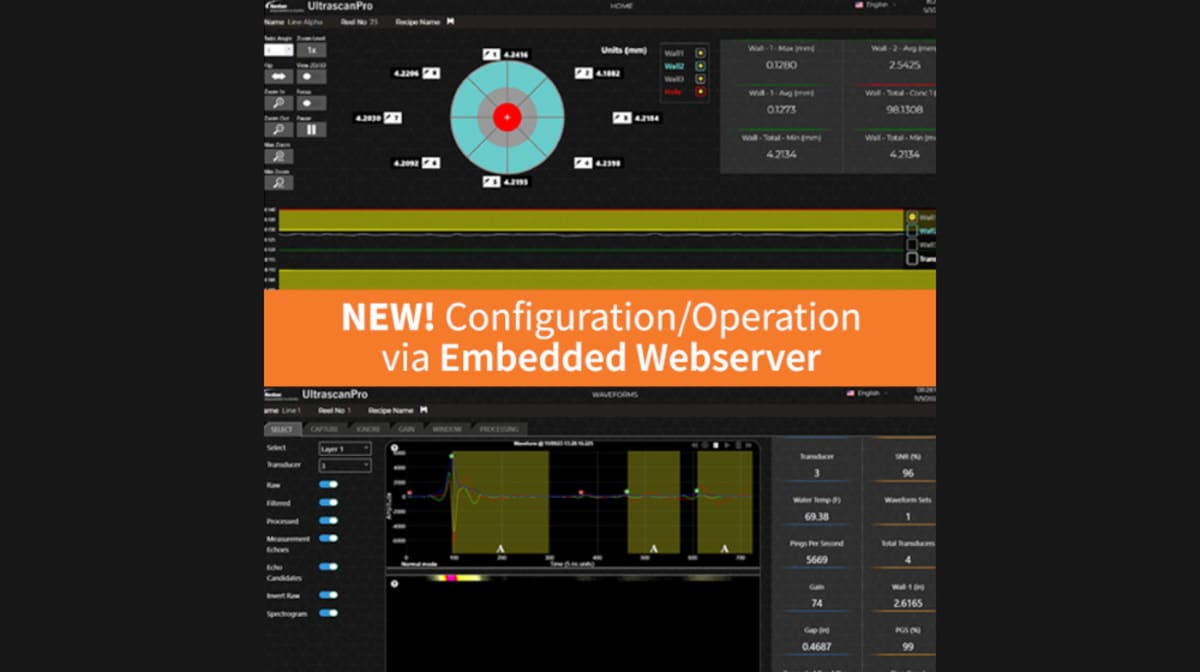Click the Rate Angle input field
This screenshot has height=672, width=1200.
click(280, 50)
